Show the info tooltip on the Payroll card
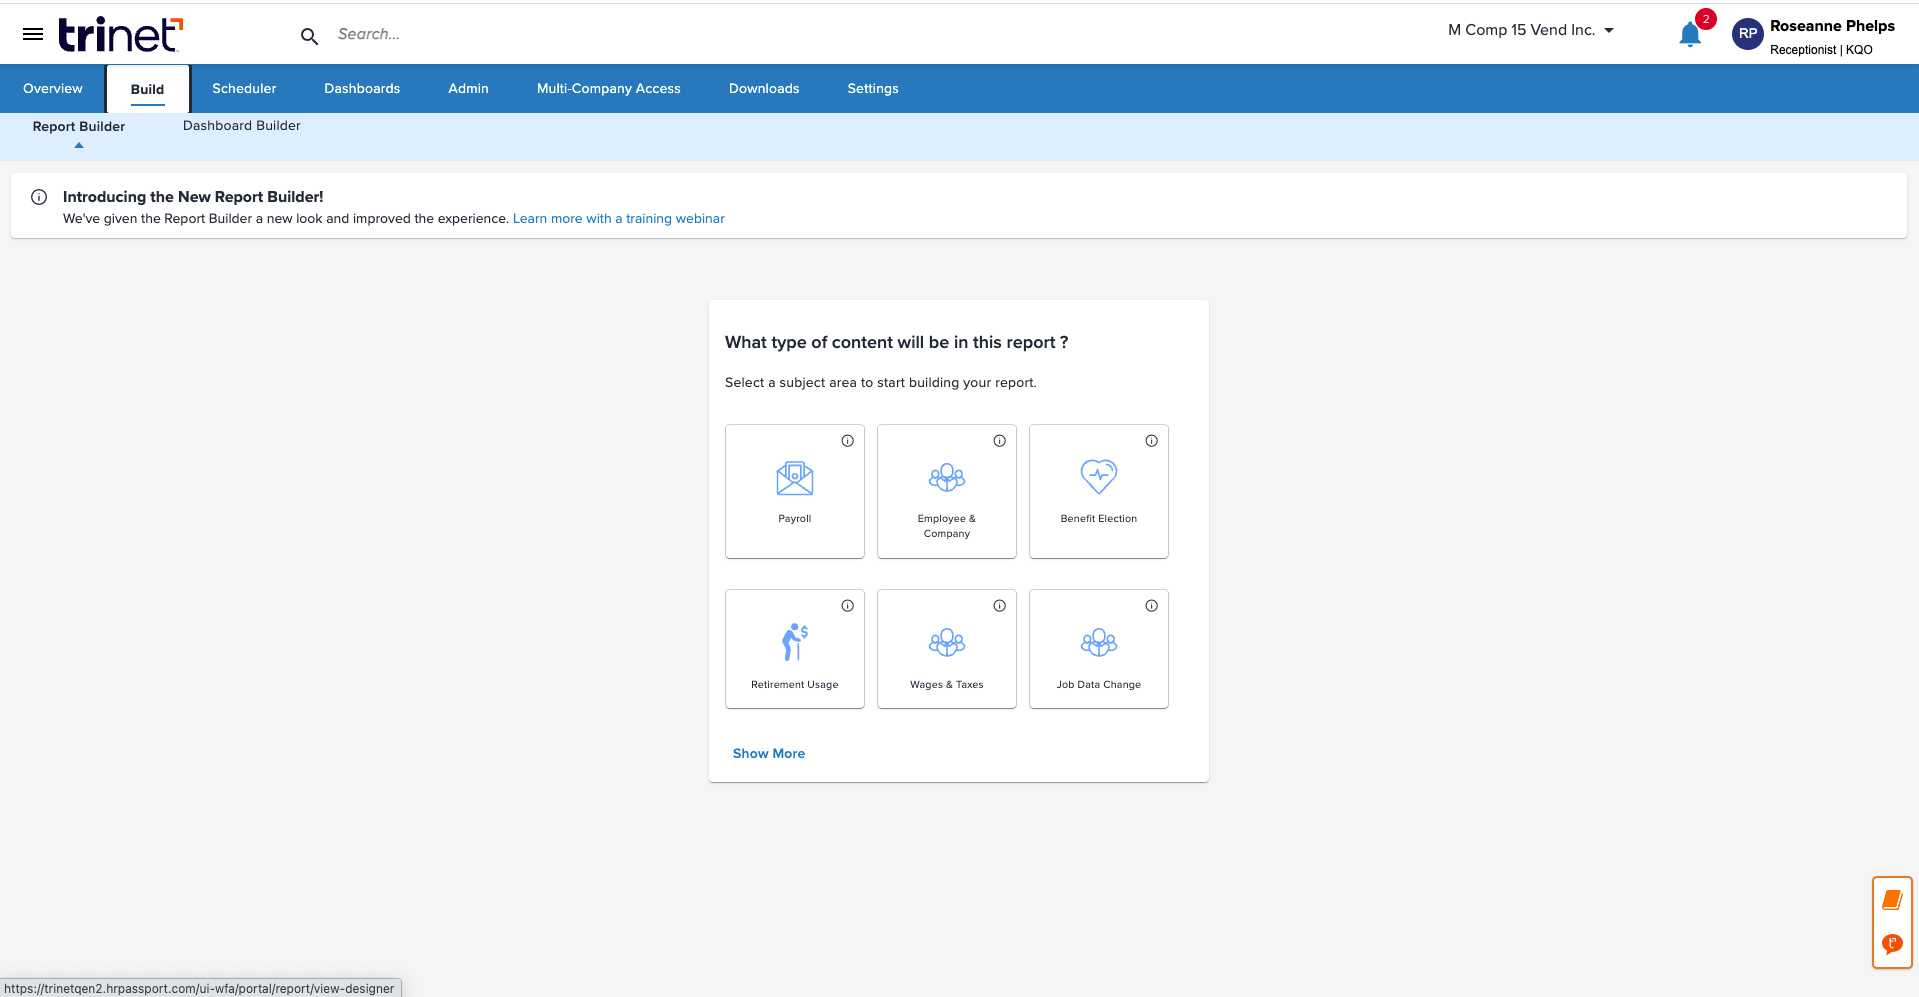The image size is (1919, 997). pyautogui.click(x=847, y=440)
